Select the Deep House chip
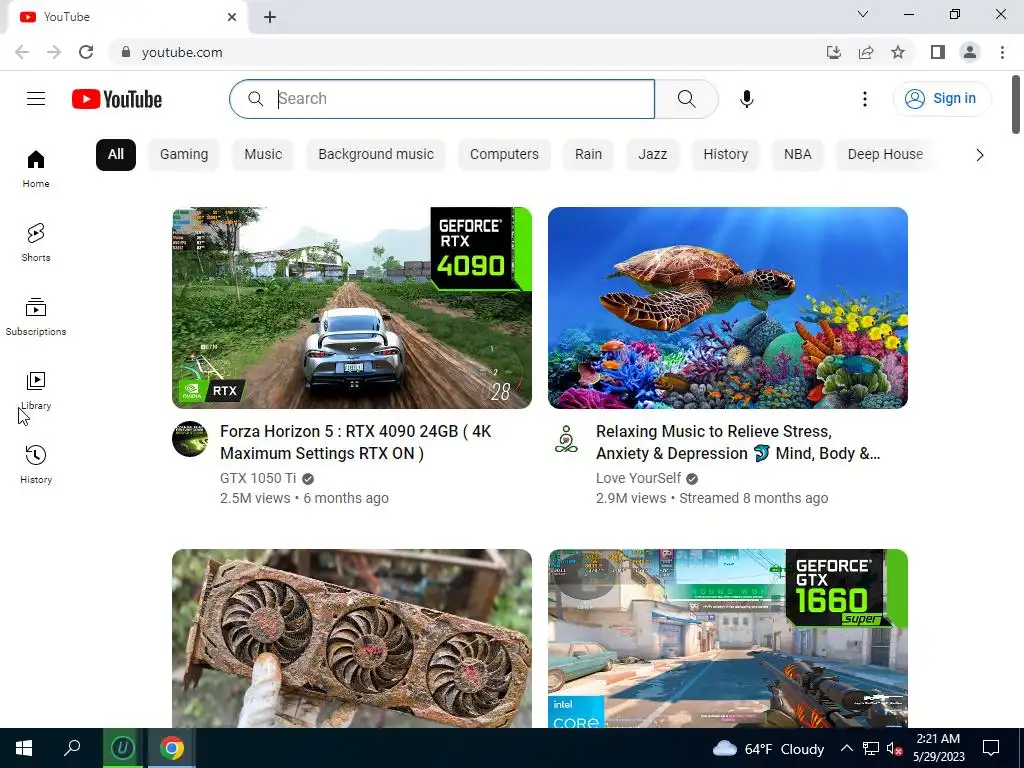The width and height of the screenshot is (1024, 768). coord(886,155)
